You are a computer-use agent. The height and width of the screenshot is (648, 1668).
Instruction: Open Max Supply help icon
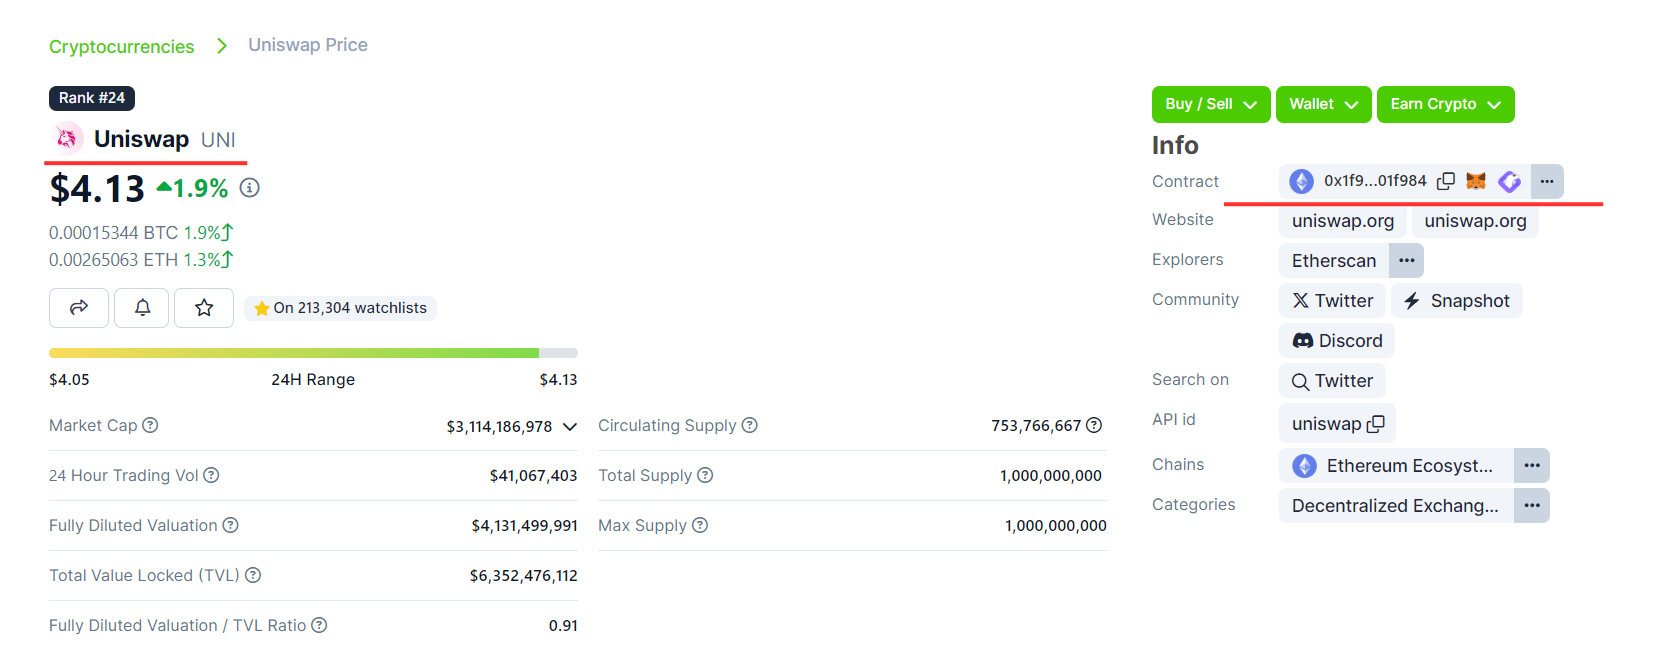(x=700, y=525)
